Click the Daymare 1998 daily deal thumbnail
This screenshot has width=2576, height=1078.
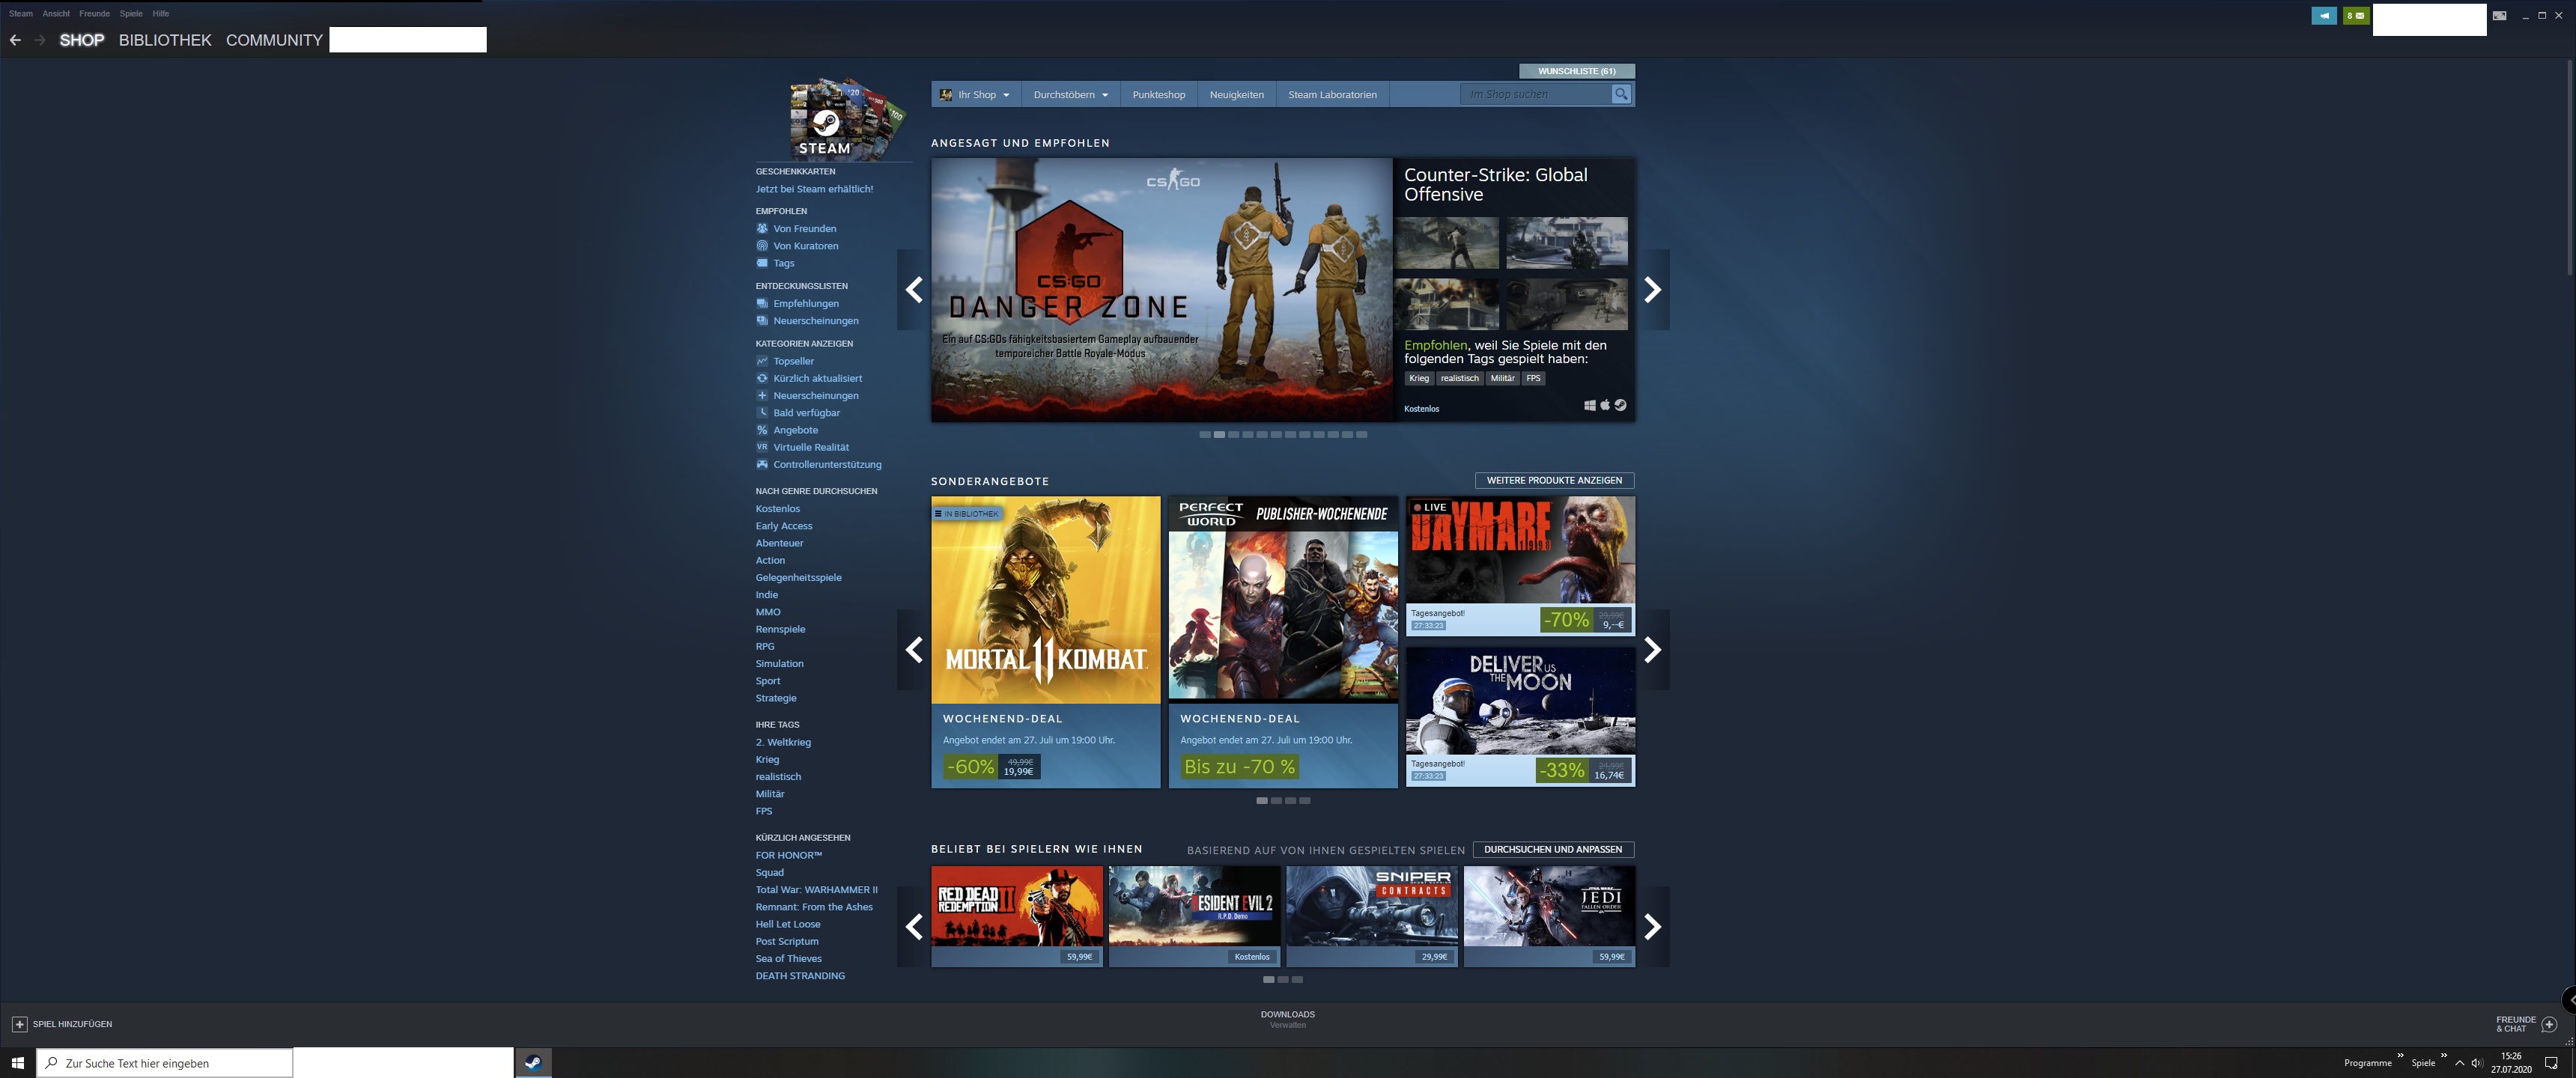1520,550
